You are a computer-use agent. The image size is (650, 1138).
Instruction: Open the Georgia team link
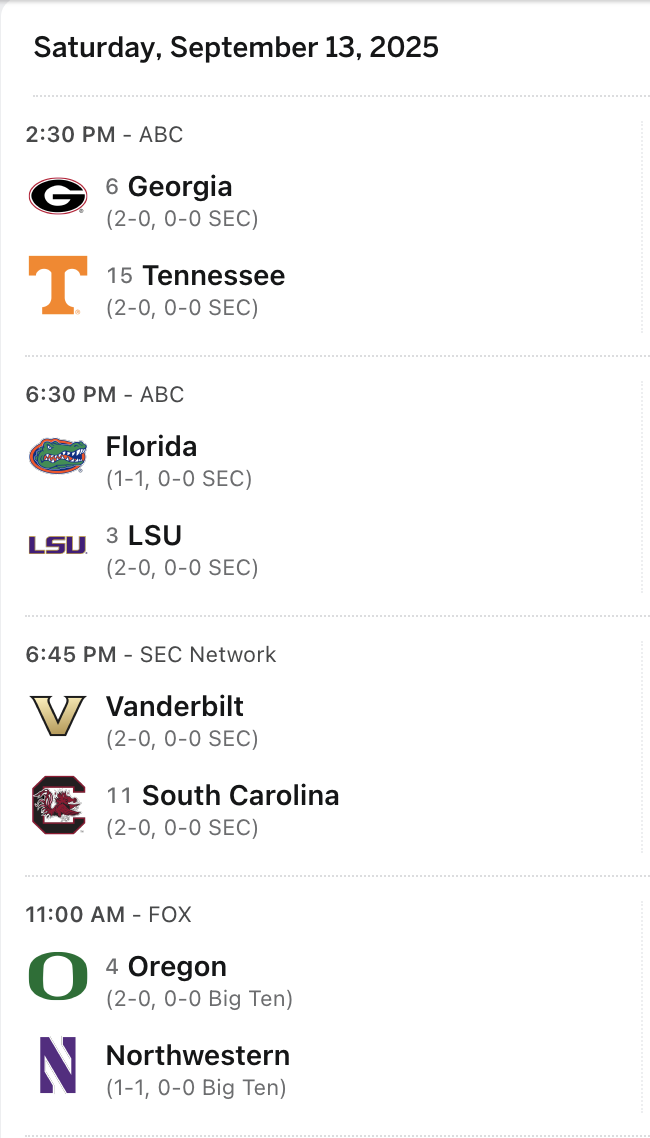tap(180, 187)
